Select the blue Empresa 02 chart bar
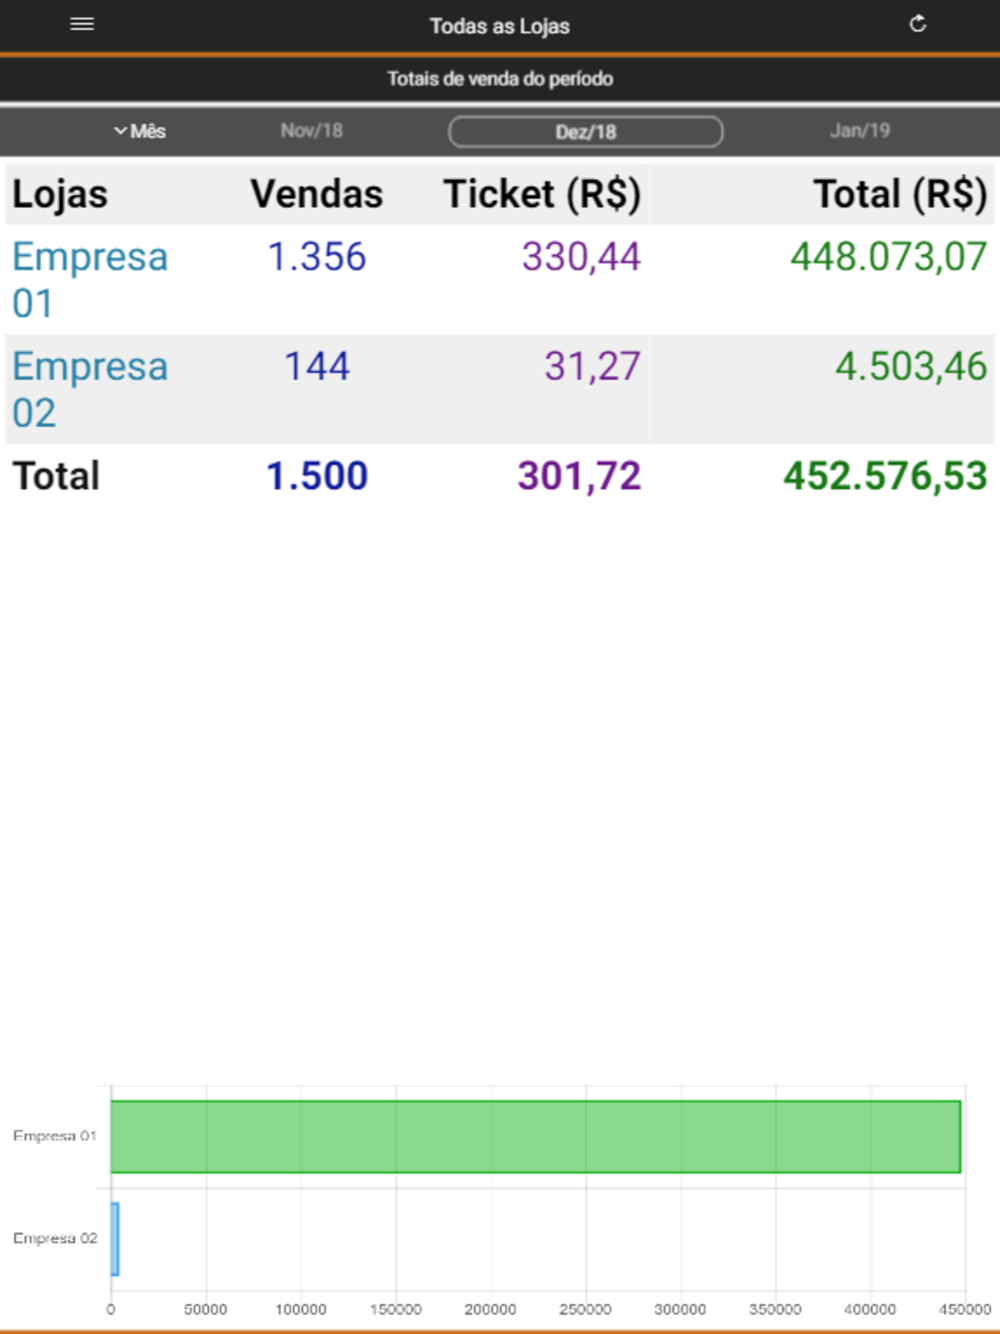Viewport: 1000px width, 1334px height. [x=115, y=1239]
